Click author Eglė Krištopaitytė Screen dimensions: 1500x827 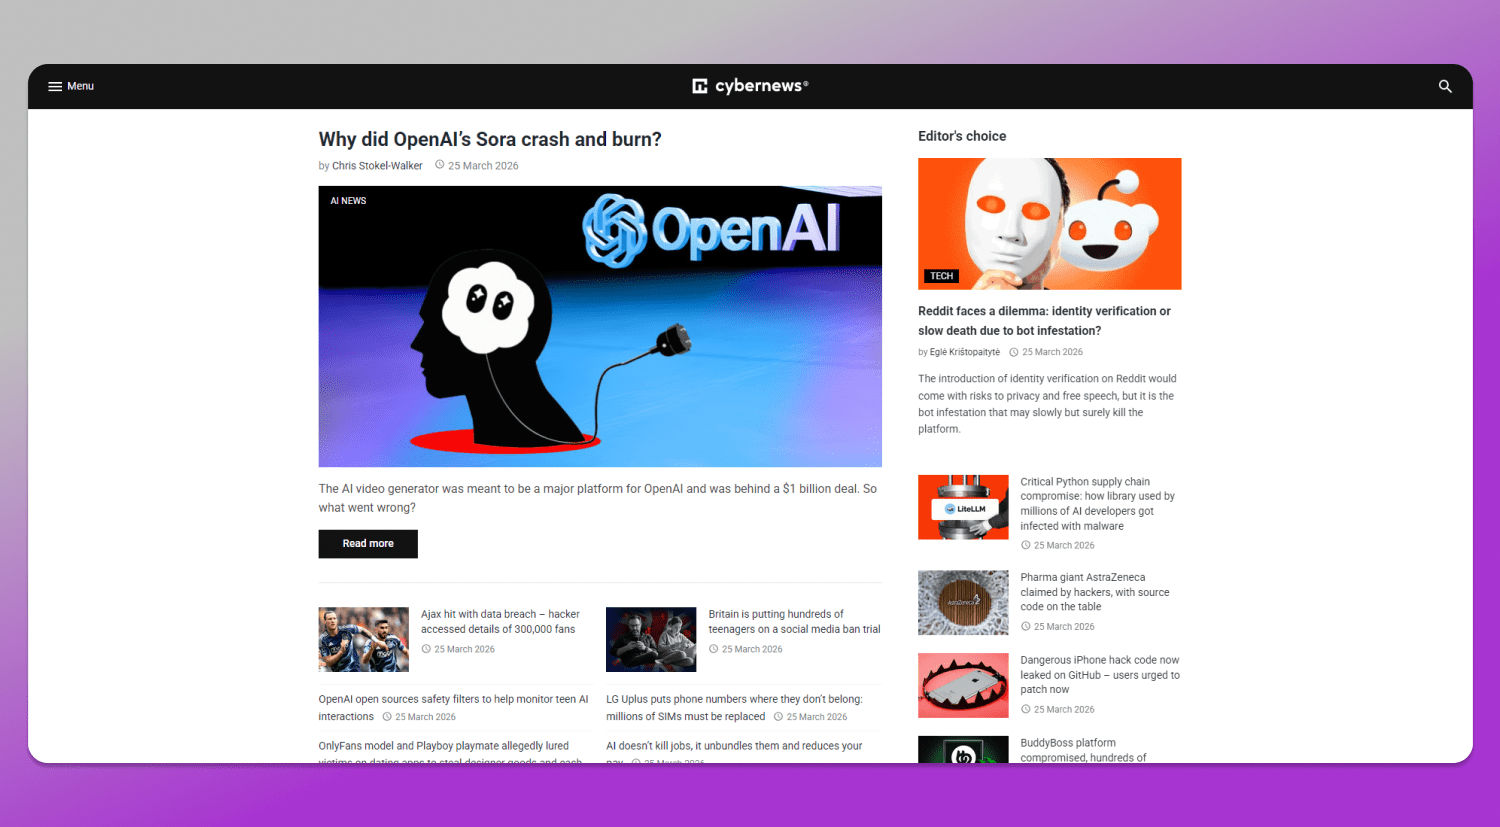(964, 352)
